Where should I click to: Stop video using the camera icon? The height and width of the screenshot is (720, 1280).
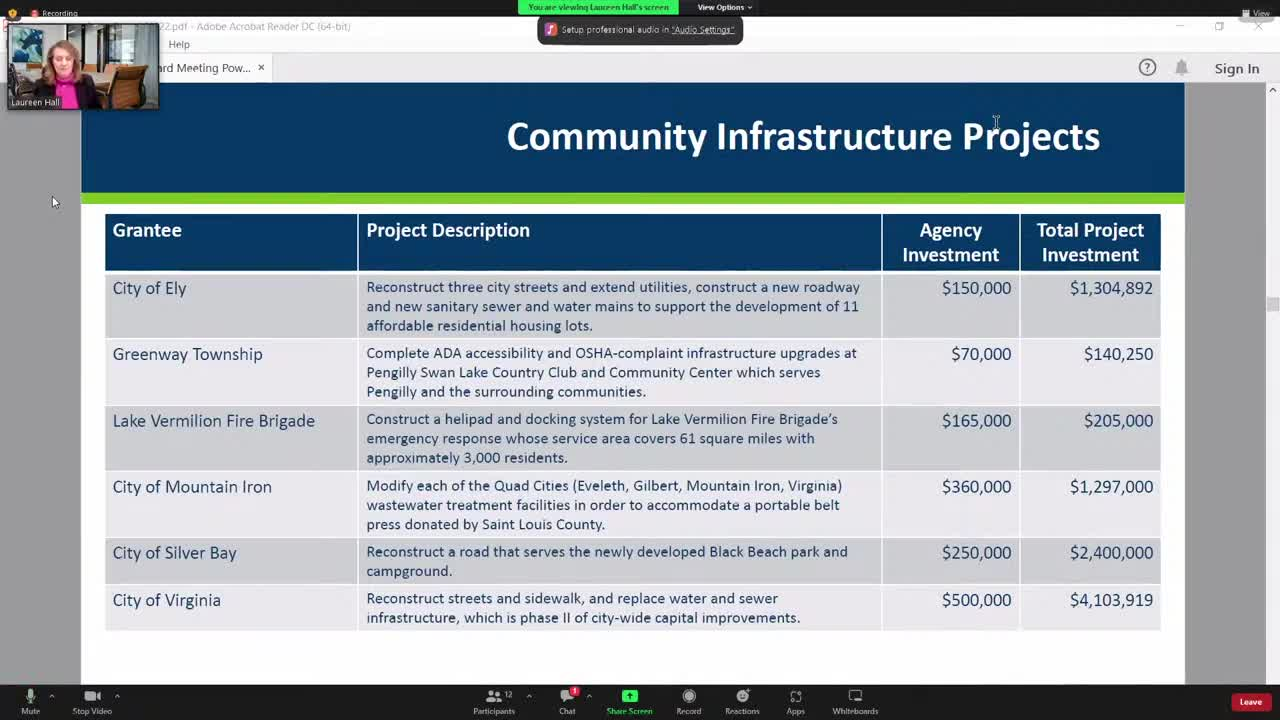pos(92,697)
